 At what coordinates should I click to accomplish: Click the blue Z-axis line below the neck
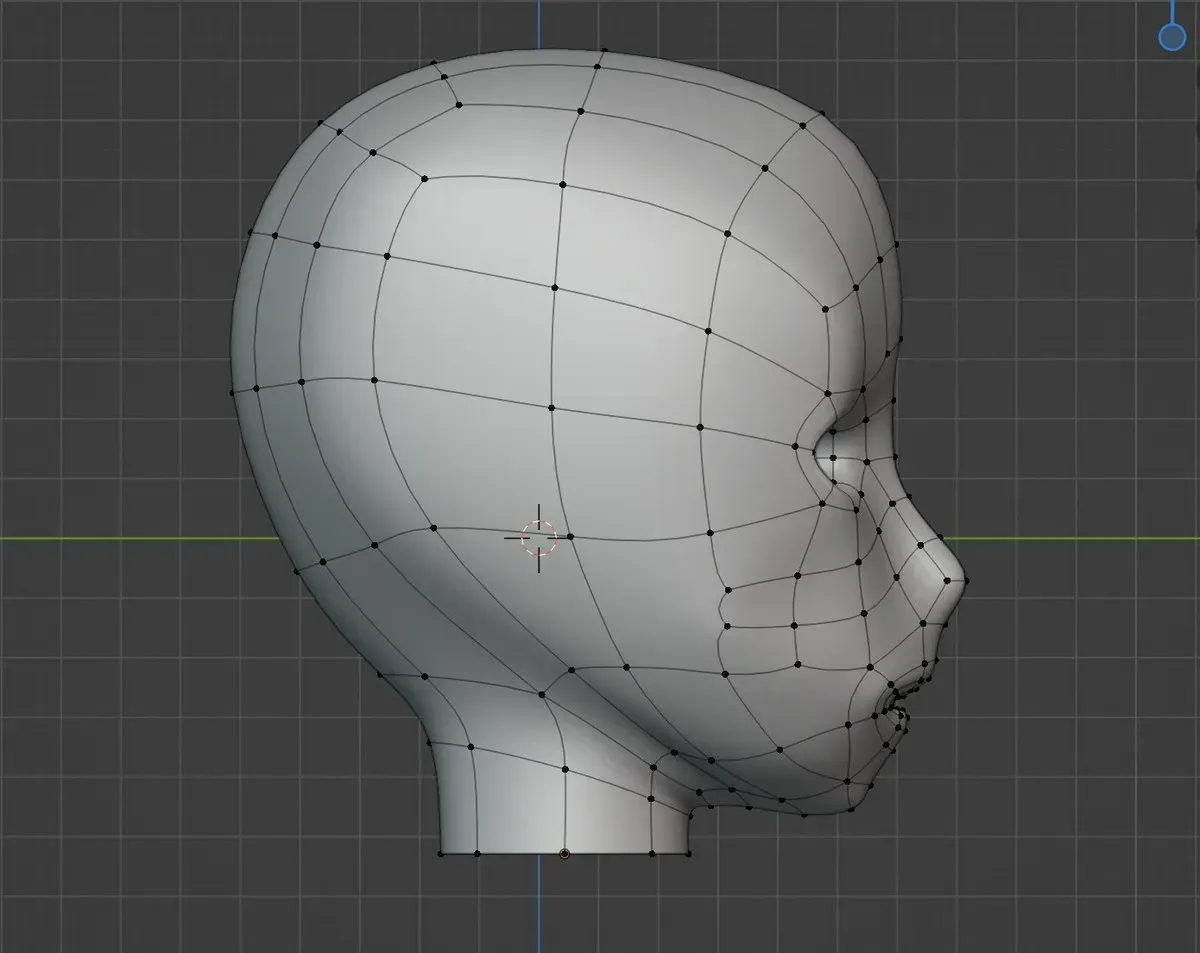point(539,905)
